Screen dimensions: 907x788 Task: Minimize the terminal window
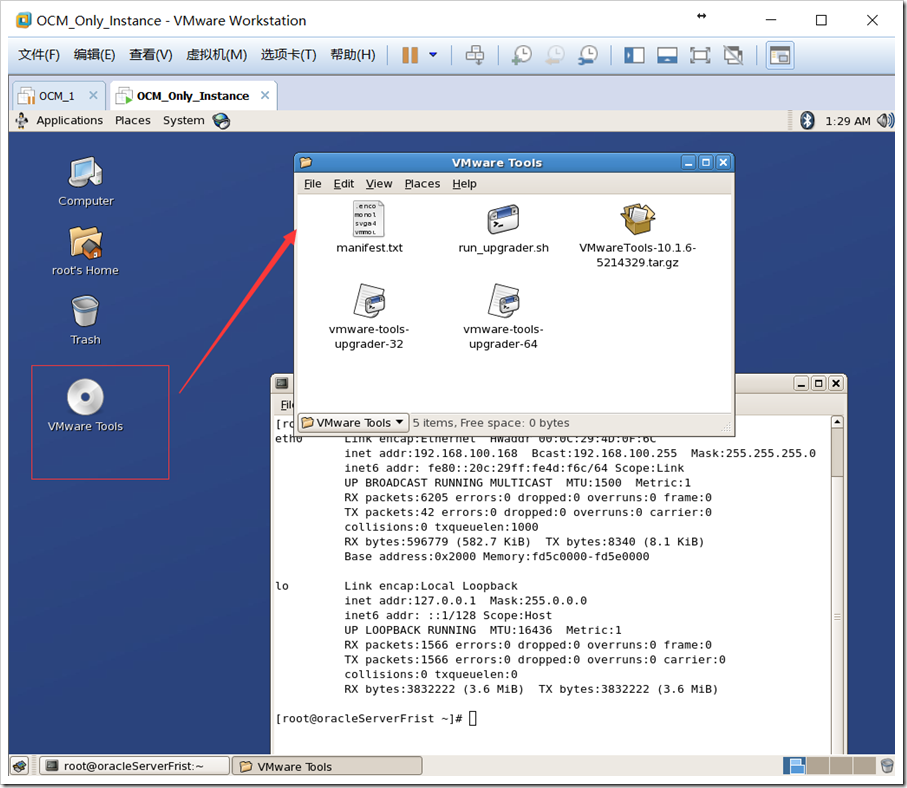[801, 384]
